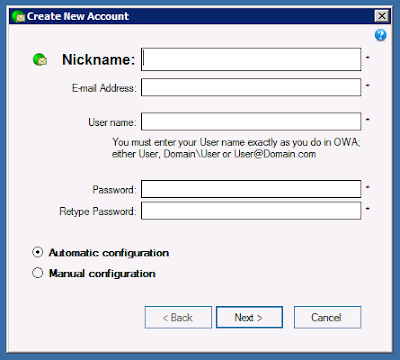Cancel the account creation
400x360 pixels.
(327, 317)
